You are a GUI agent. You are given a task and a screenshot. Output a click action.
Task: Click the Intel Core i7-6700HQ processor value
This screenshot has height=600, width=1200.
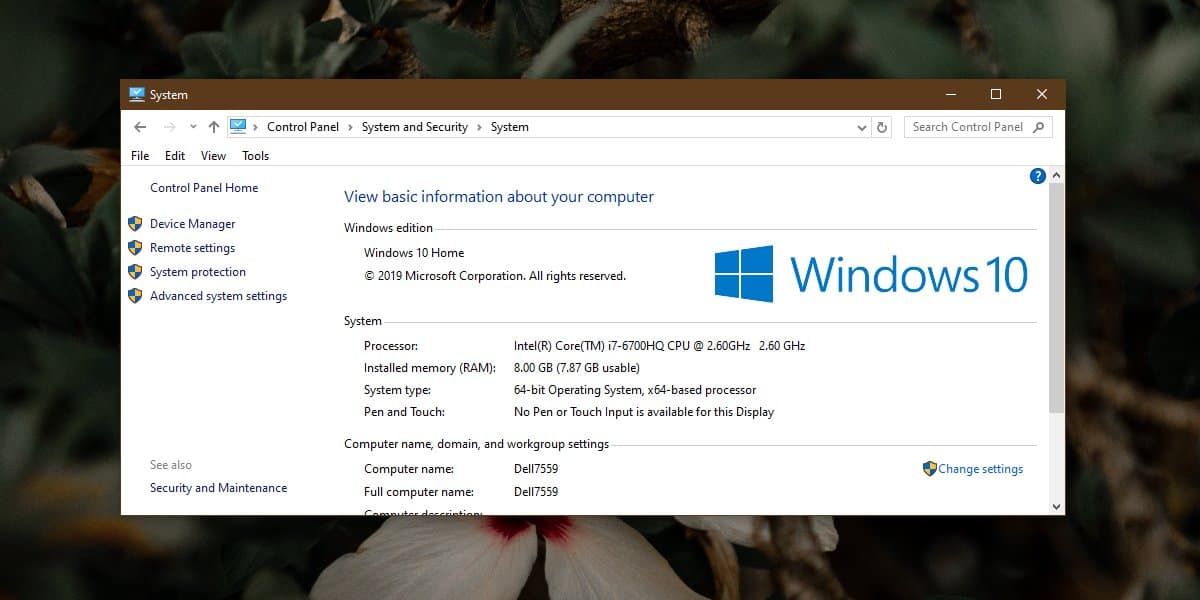[659, 346]
